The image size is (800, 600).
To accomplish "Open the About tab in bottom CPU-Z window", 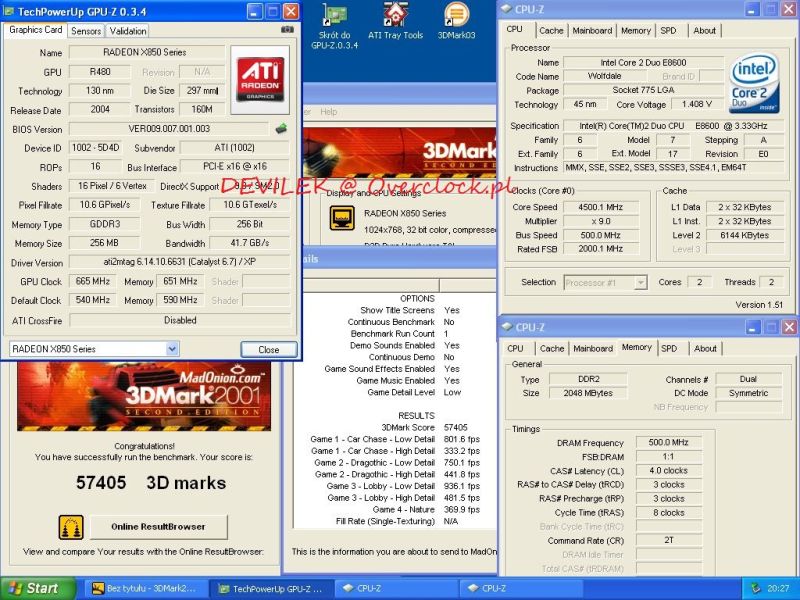I will click(705, 348).
